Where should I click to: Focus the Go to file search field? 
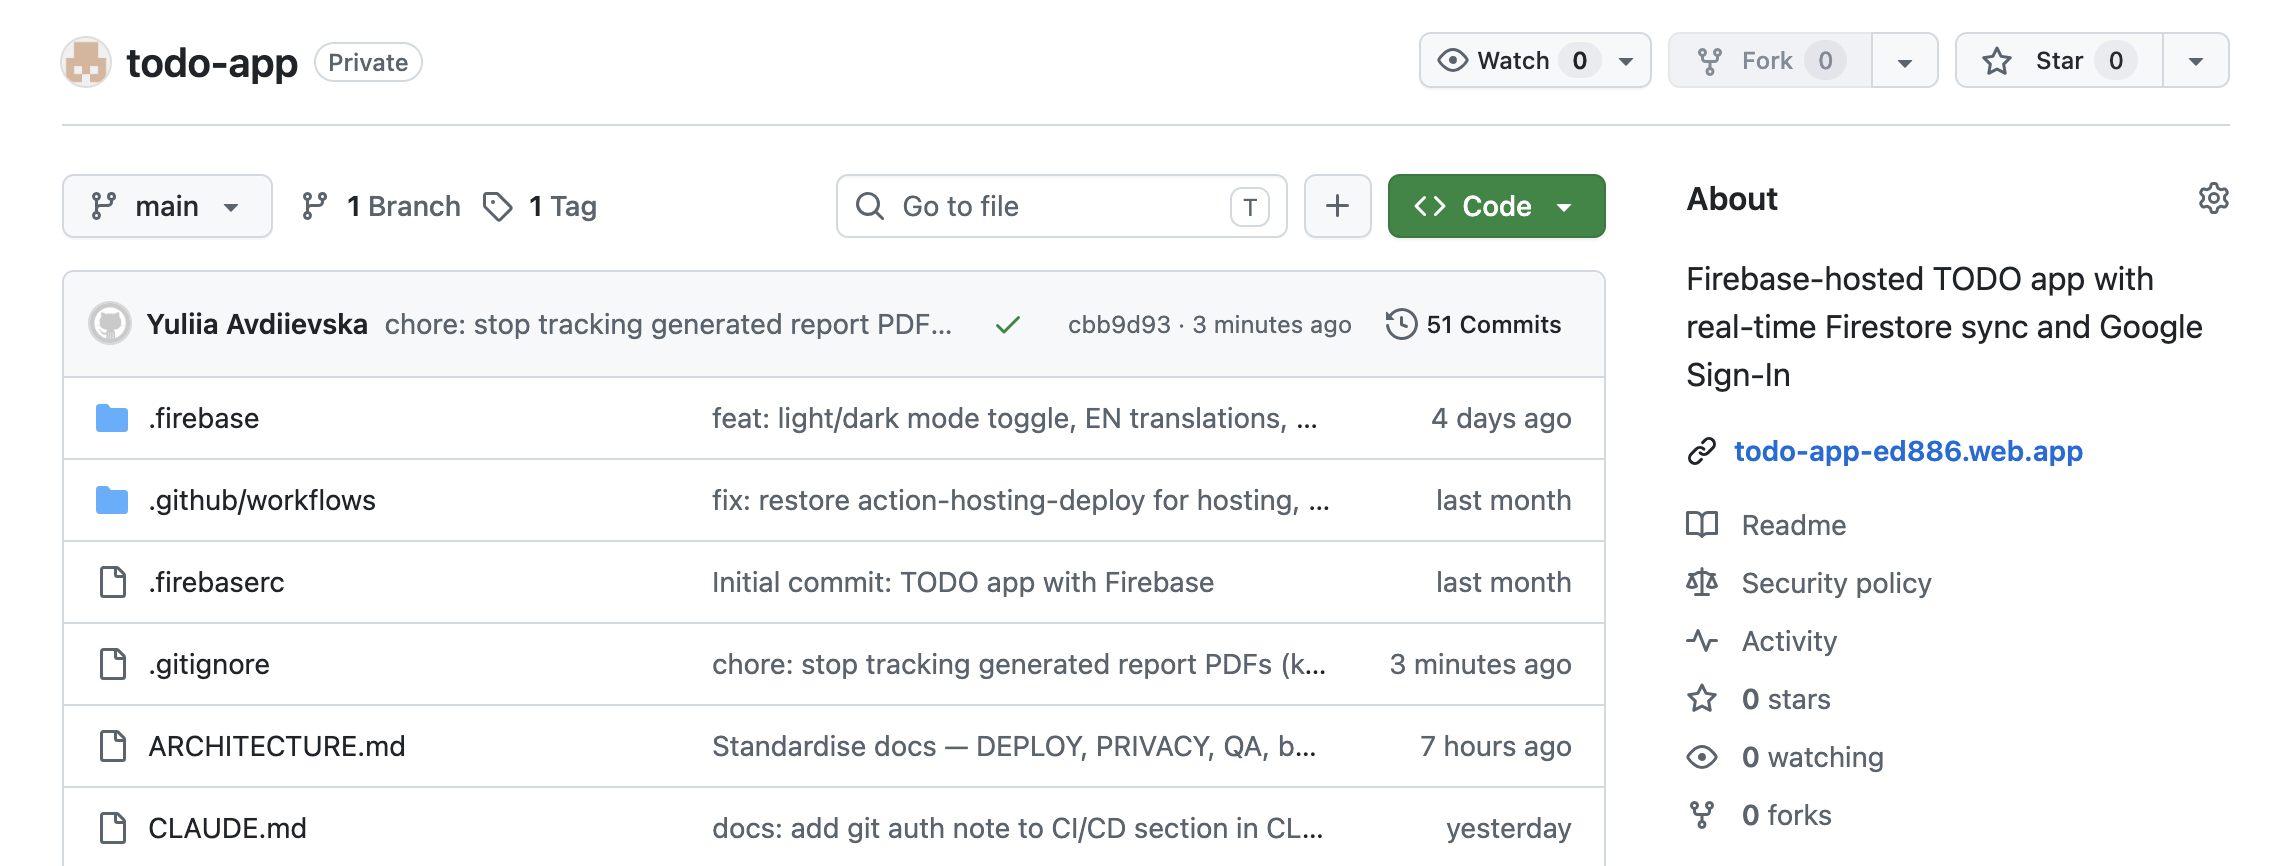tap(1061, 206)
